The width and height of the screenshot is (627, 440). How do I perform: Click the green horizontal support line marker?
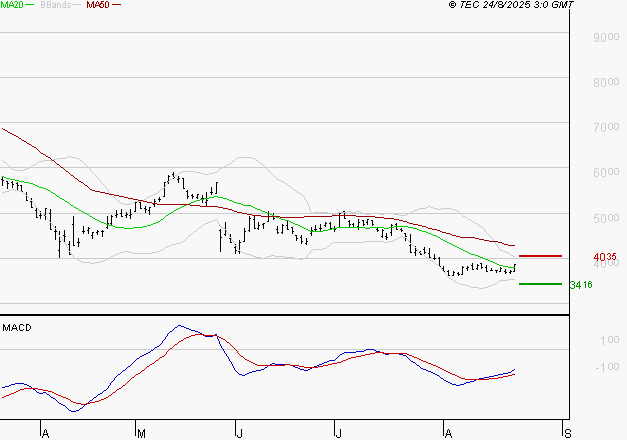[x=540, y=284]
